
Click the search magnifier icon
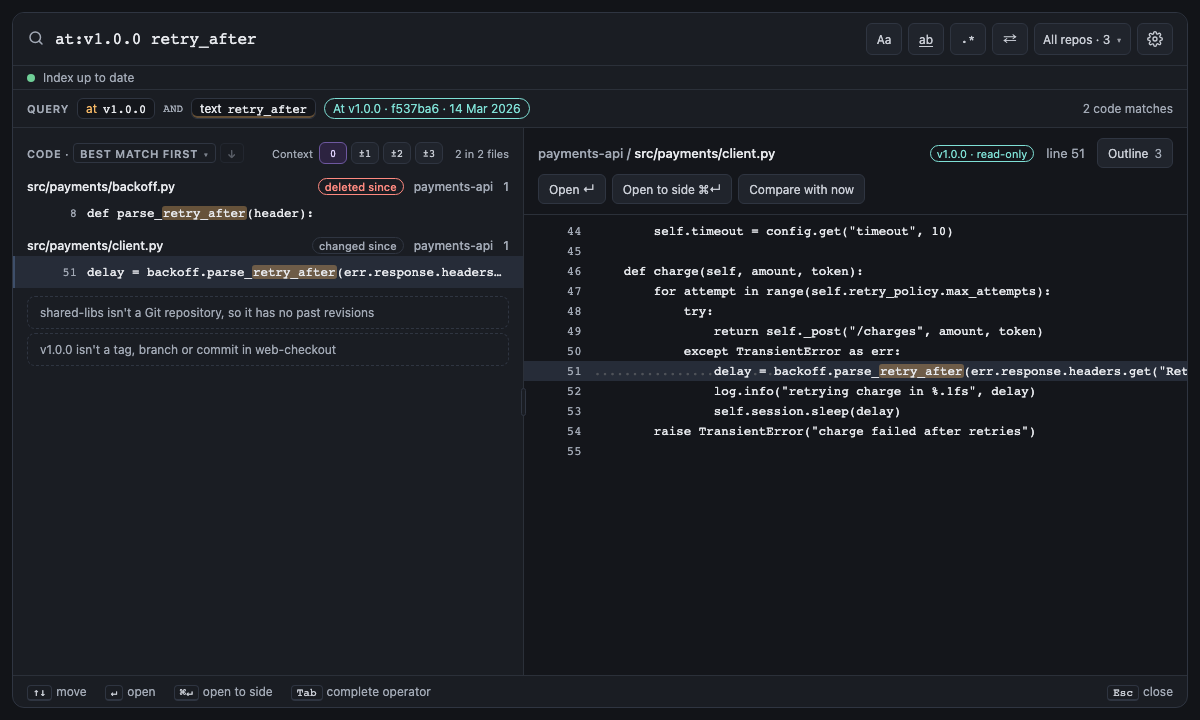tap(36, 39)
